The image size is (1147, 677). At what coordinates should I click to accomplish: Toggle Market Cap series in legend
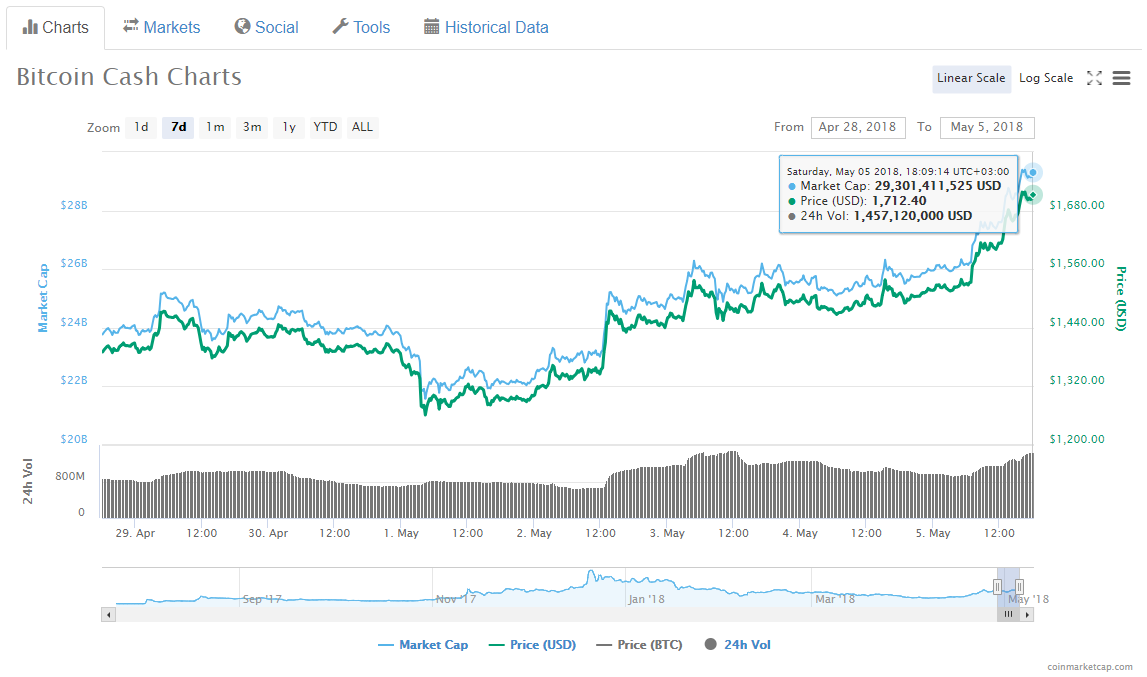coord(423,645)
